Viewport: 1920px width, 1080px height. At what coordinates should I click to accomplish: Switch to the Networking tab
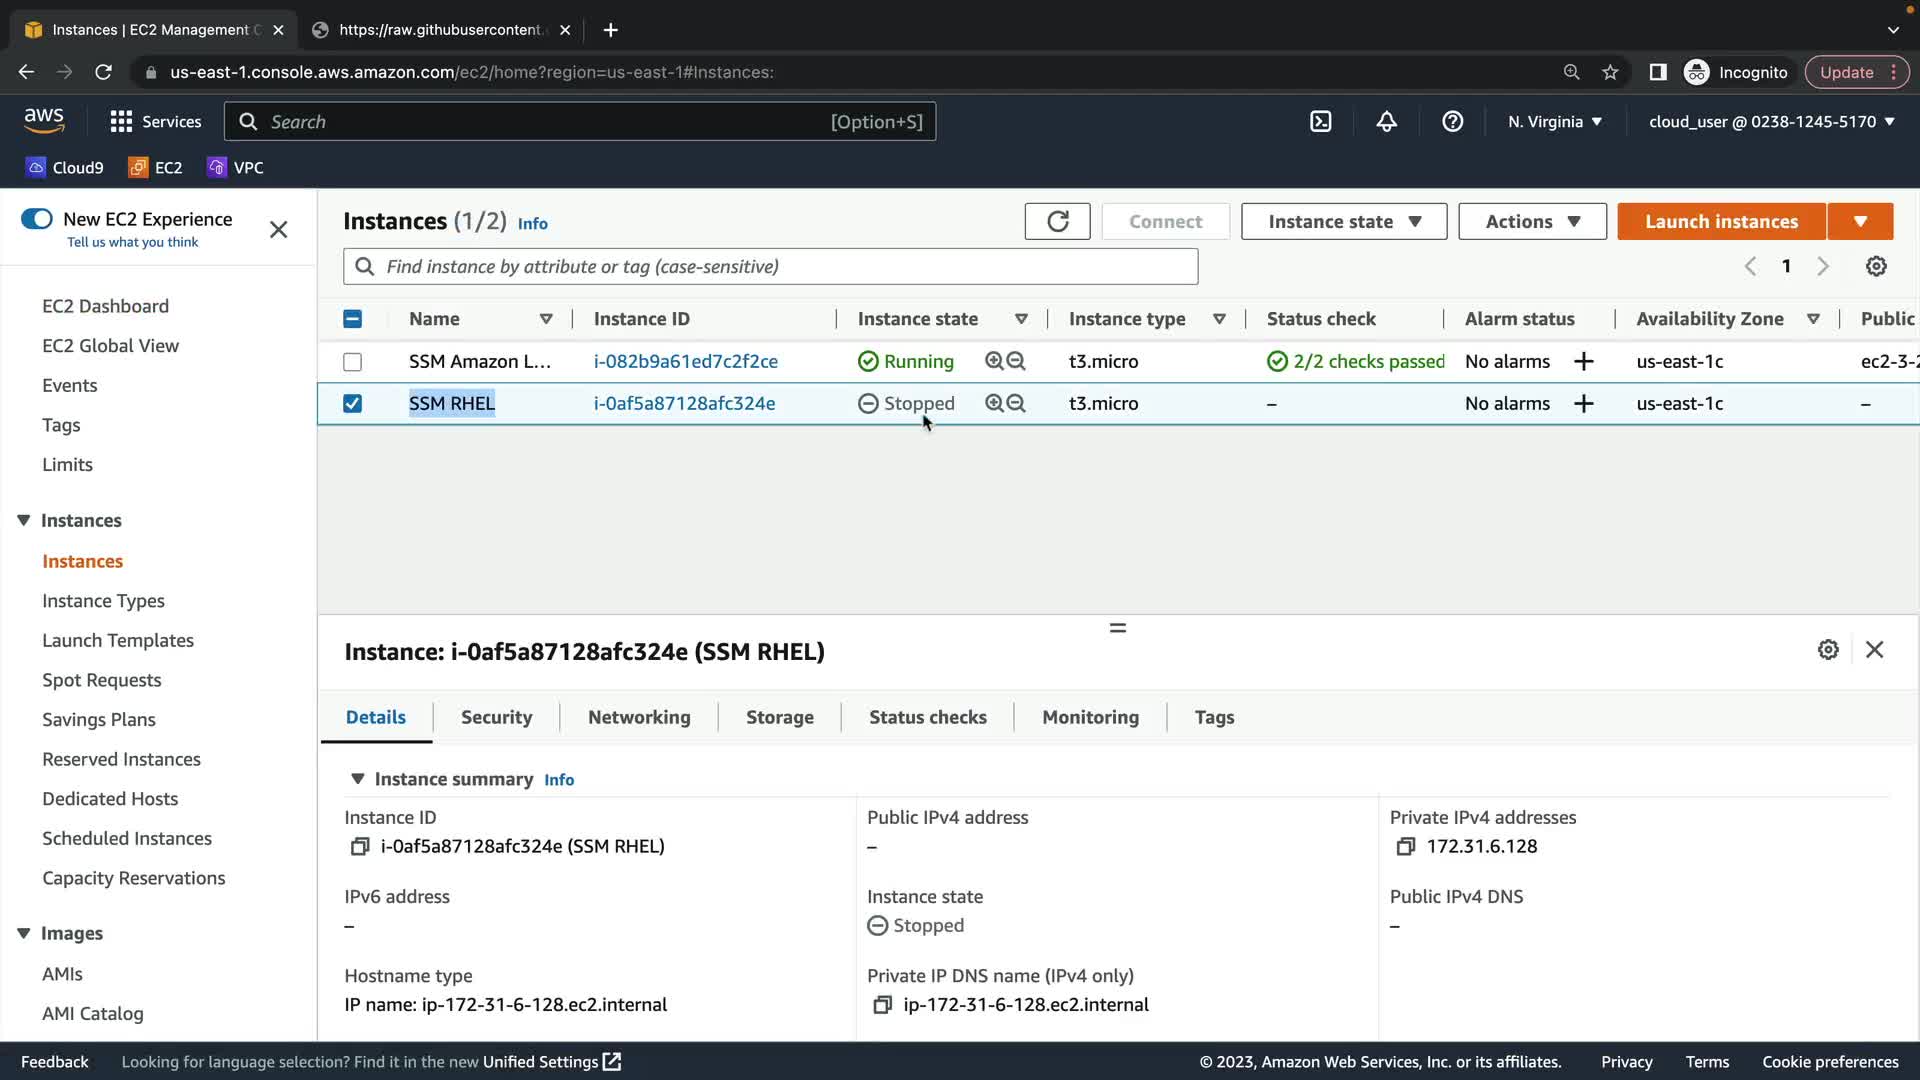point(639,717)
